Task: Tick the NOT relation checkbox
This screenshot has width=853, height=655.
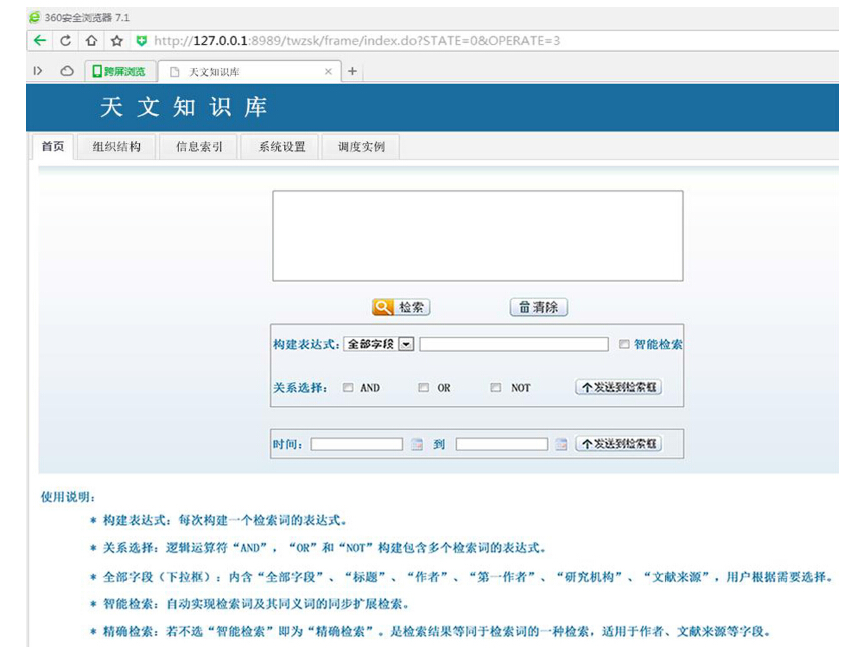Action: point(496,388)
